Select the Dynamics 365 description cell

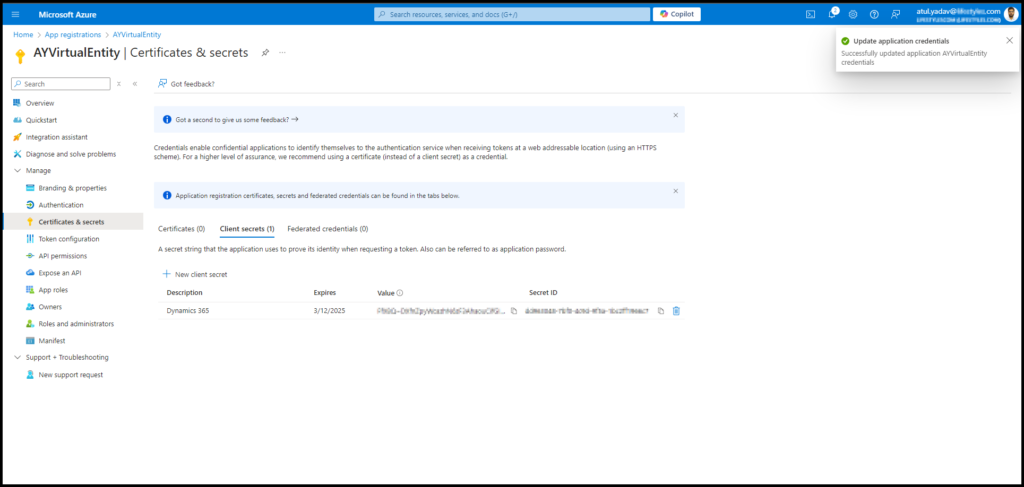coord(188,311)
